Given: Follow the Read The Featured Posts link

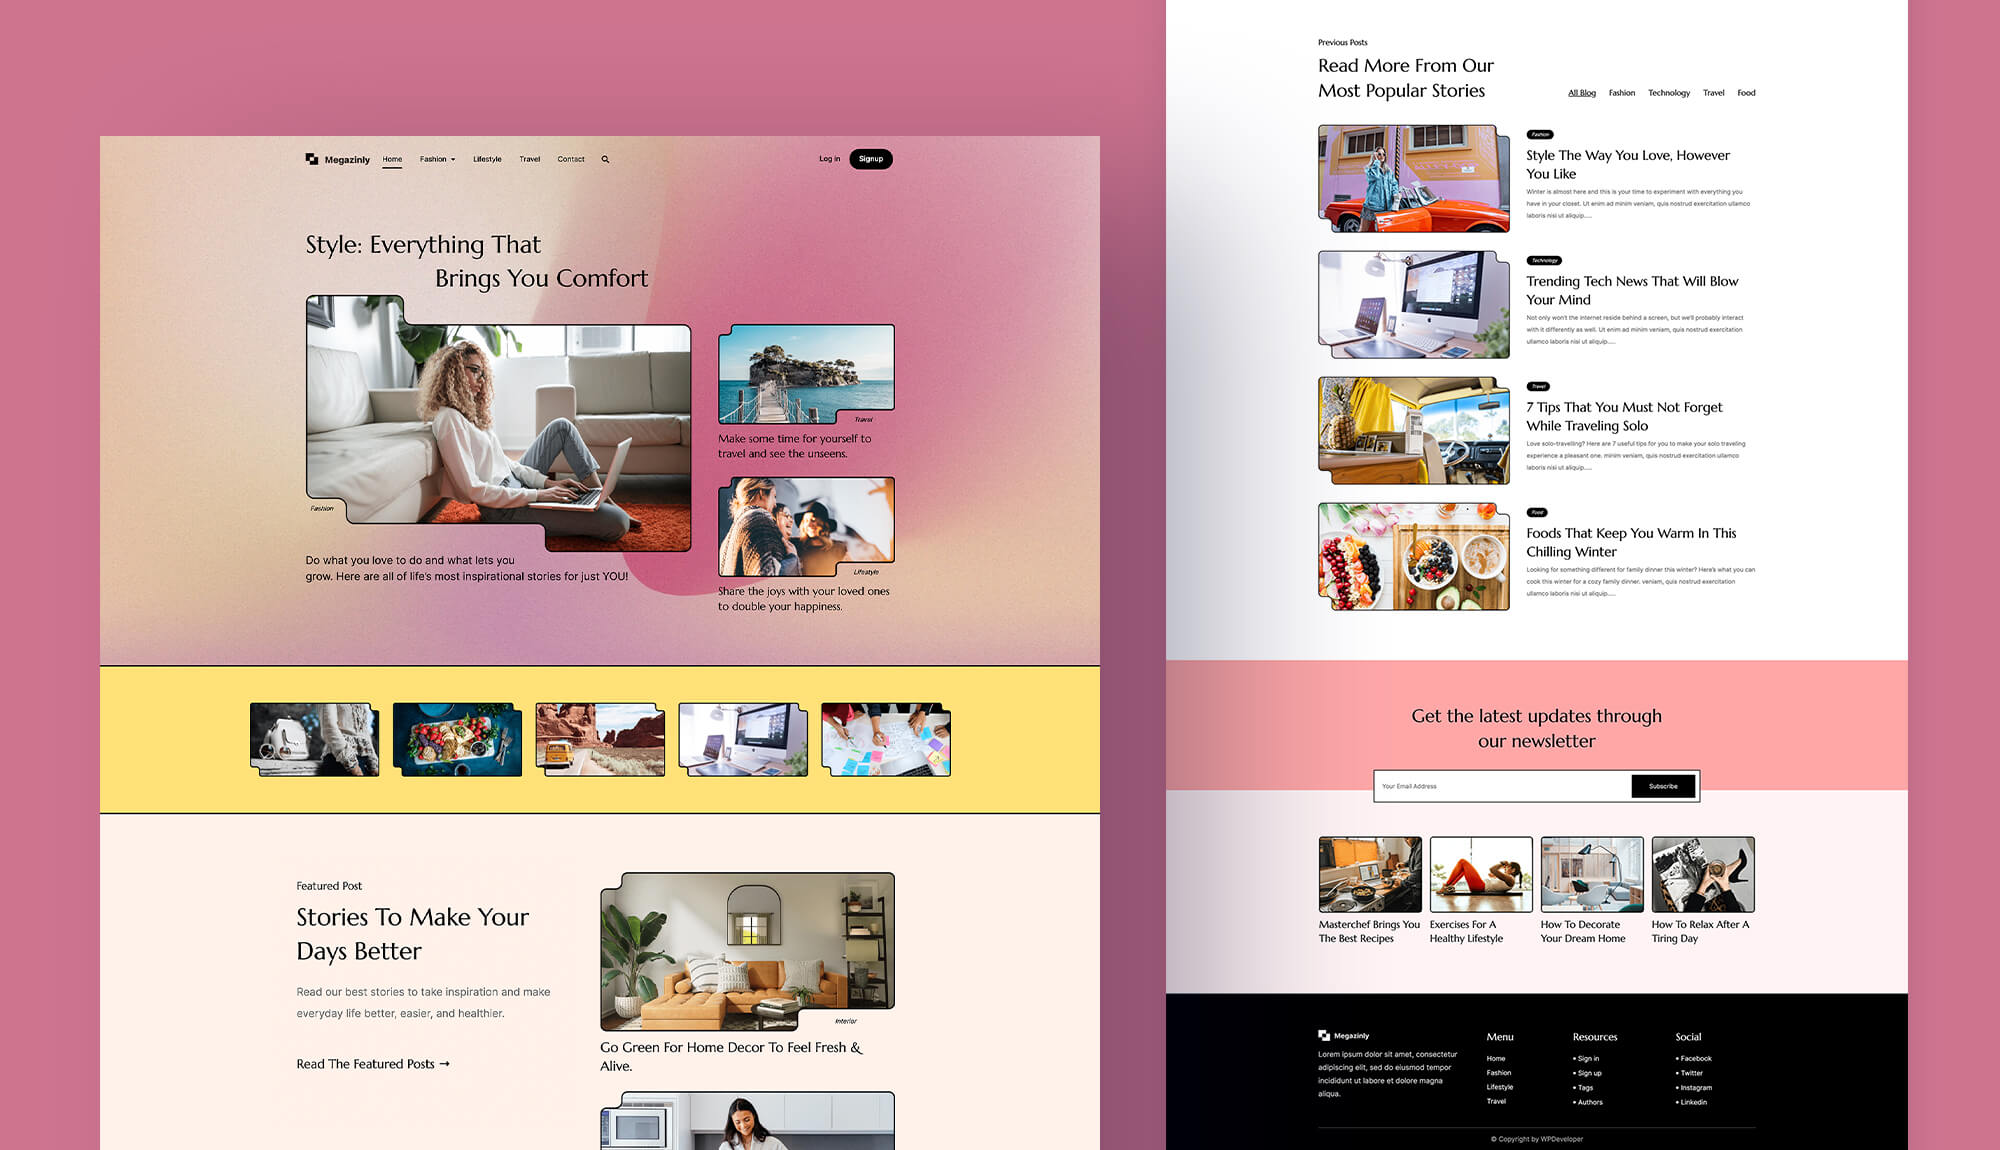Looking at the screenshot, I should click(371, 1064).
